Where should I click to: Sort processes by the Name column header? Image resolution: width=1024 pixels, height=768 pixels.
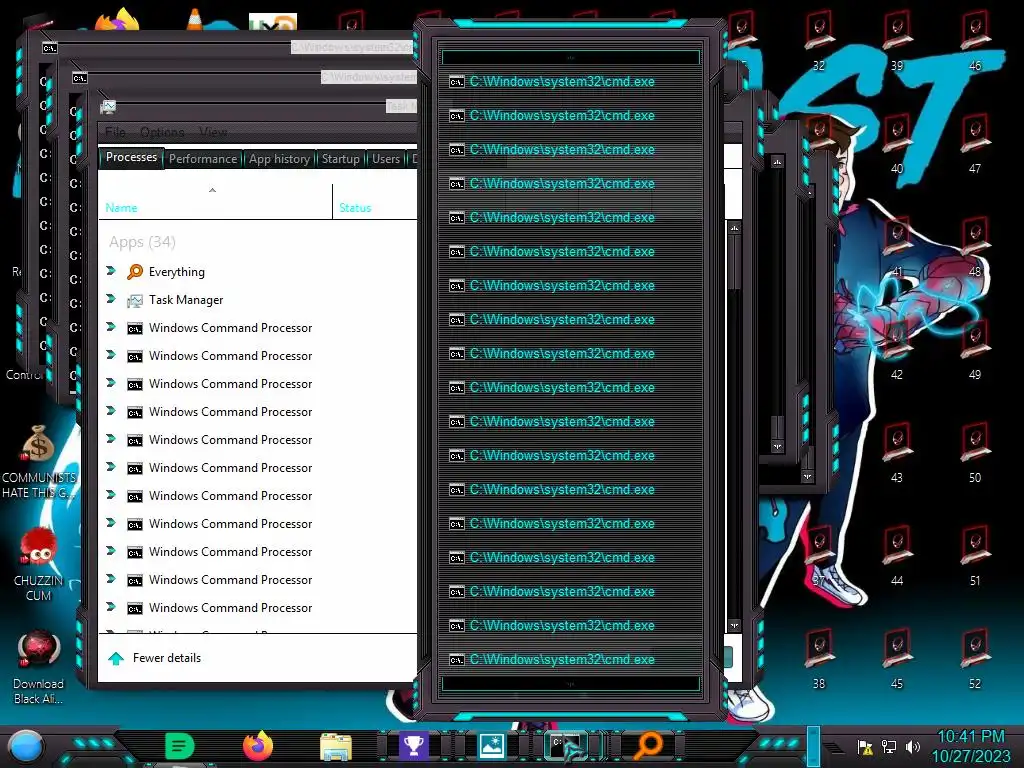point(216,202)
